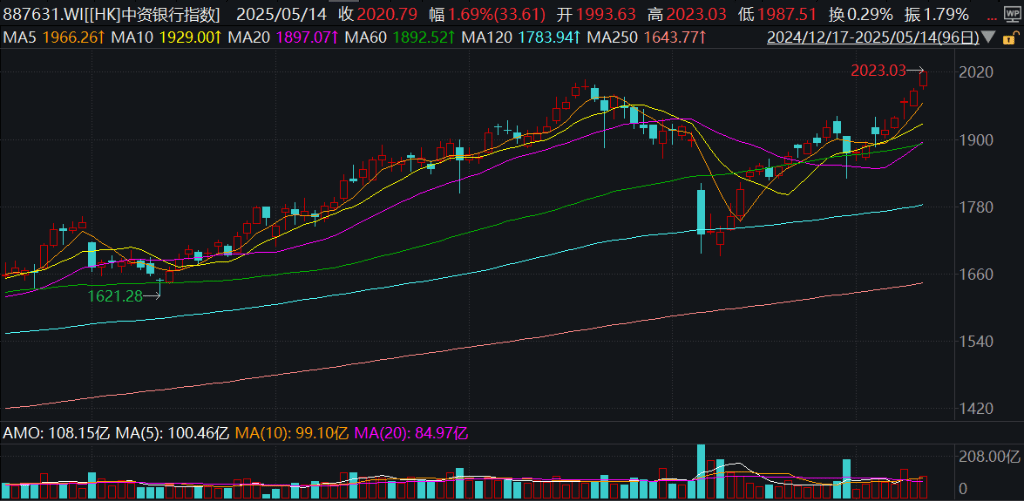Select the 887631.WI index title

110,14
